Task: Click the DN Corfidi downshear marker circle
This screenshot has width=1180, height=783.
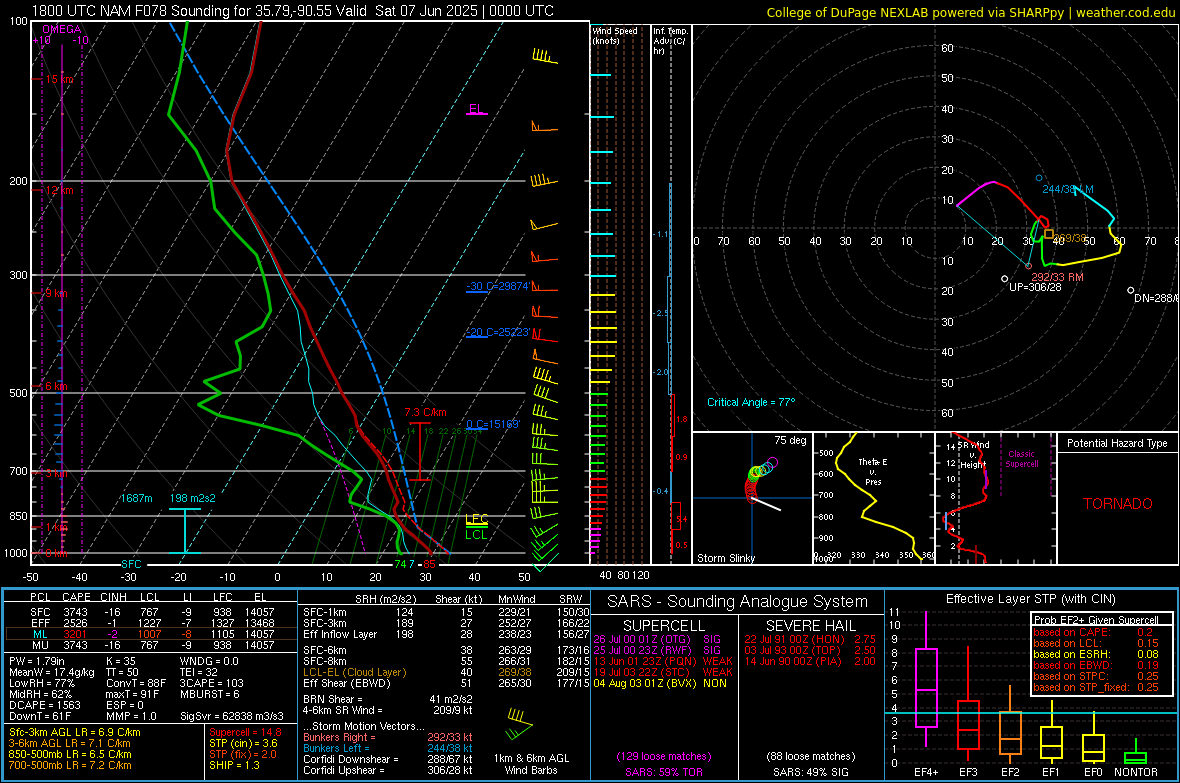Action: point(1130,291)
